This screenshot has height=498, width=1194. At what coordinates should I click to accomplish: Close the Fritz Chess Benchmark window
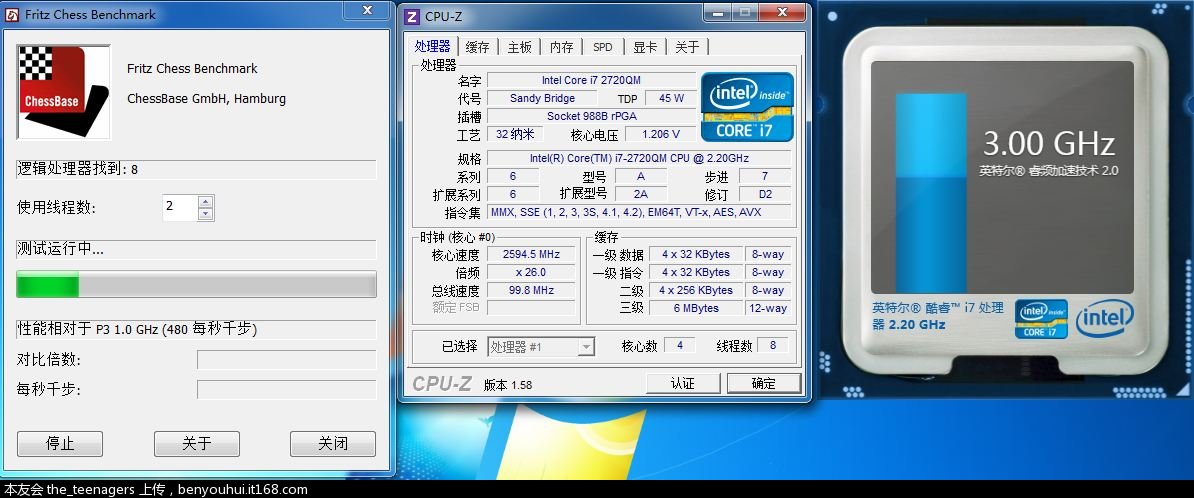coord(367,11)
